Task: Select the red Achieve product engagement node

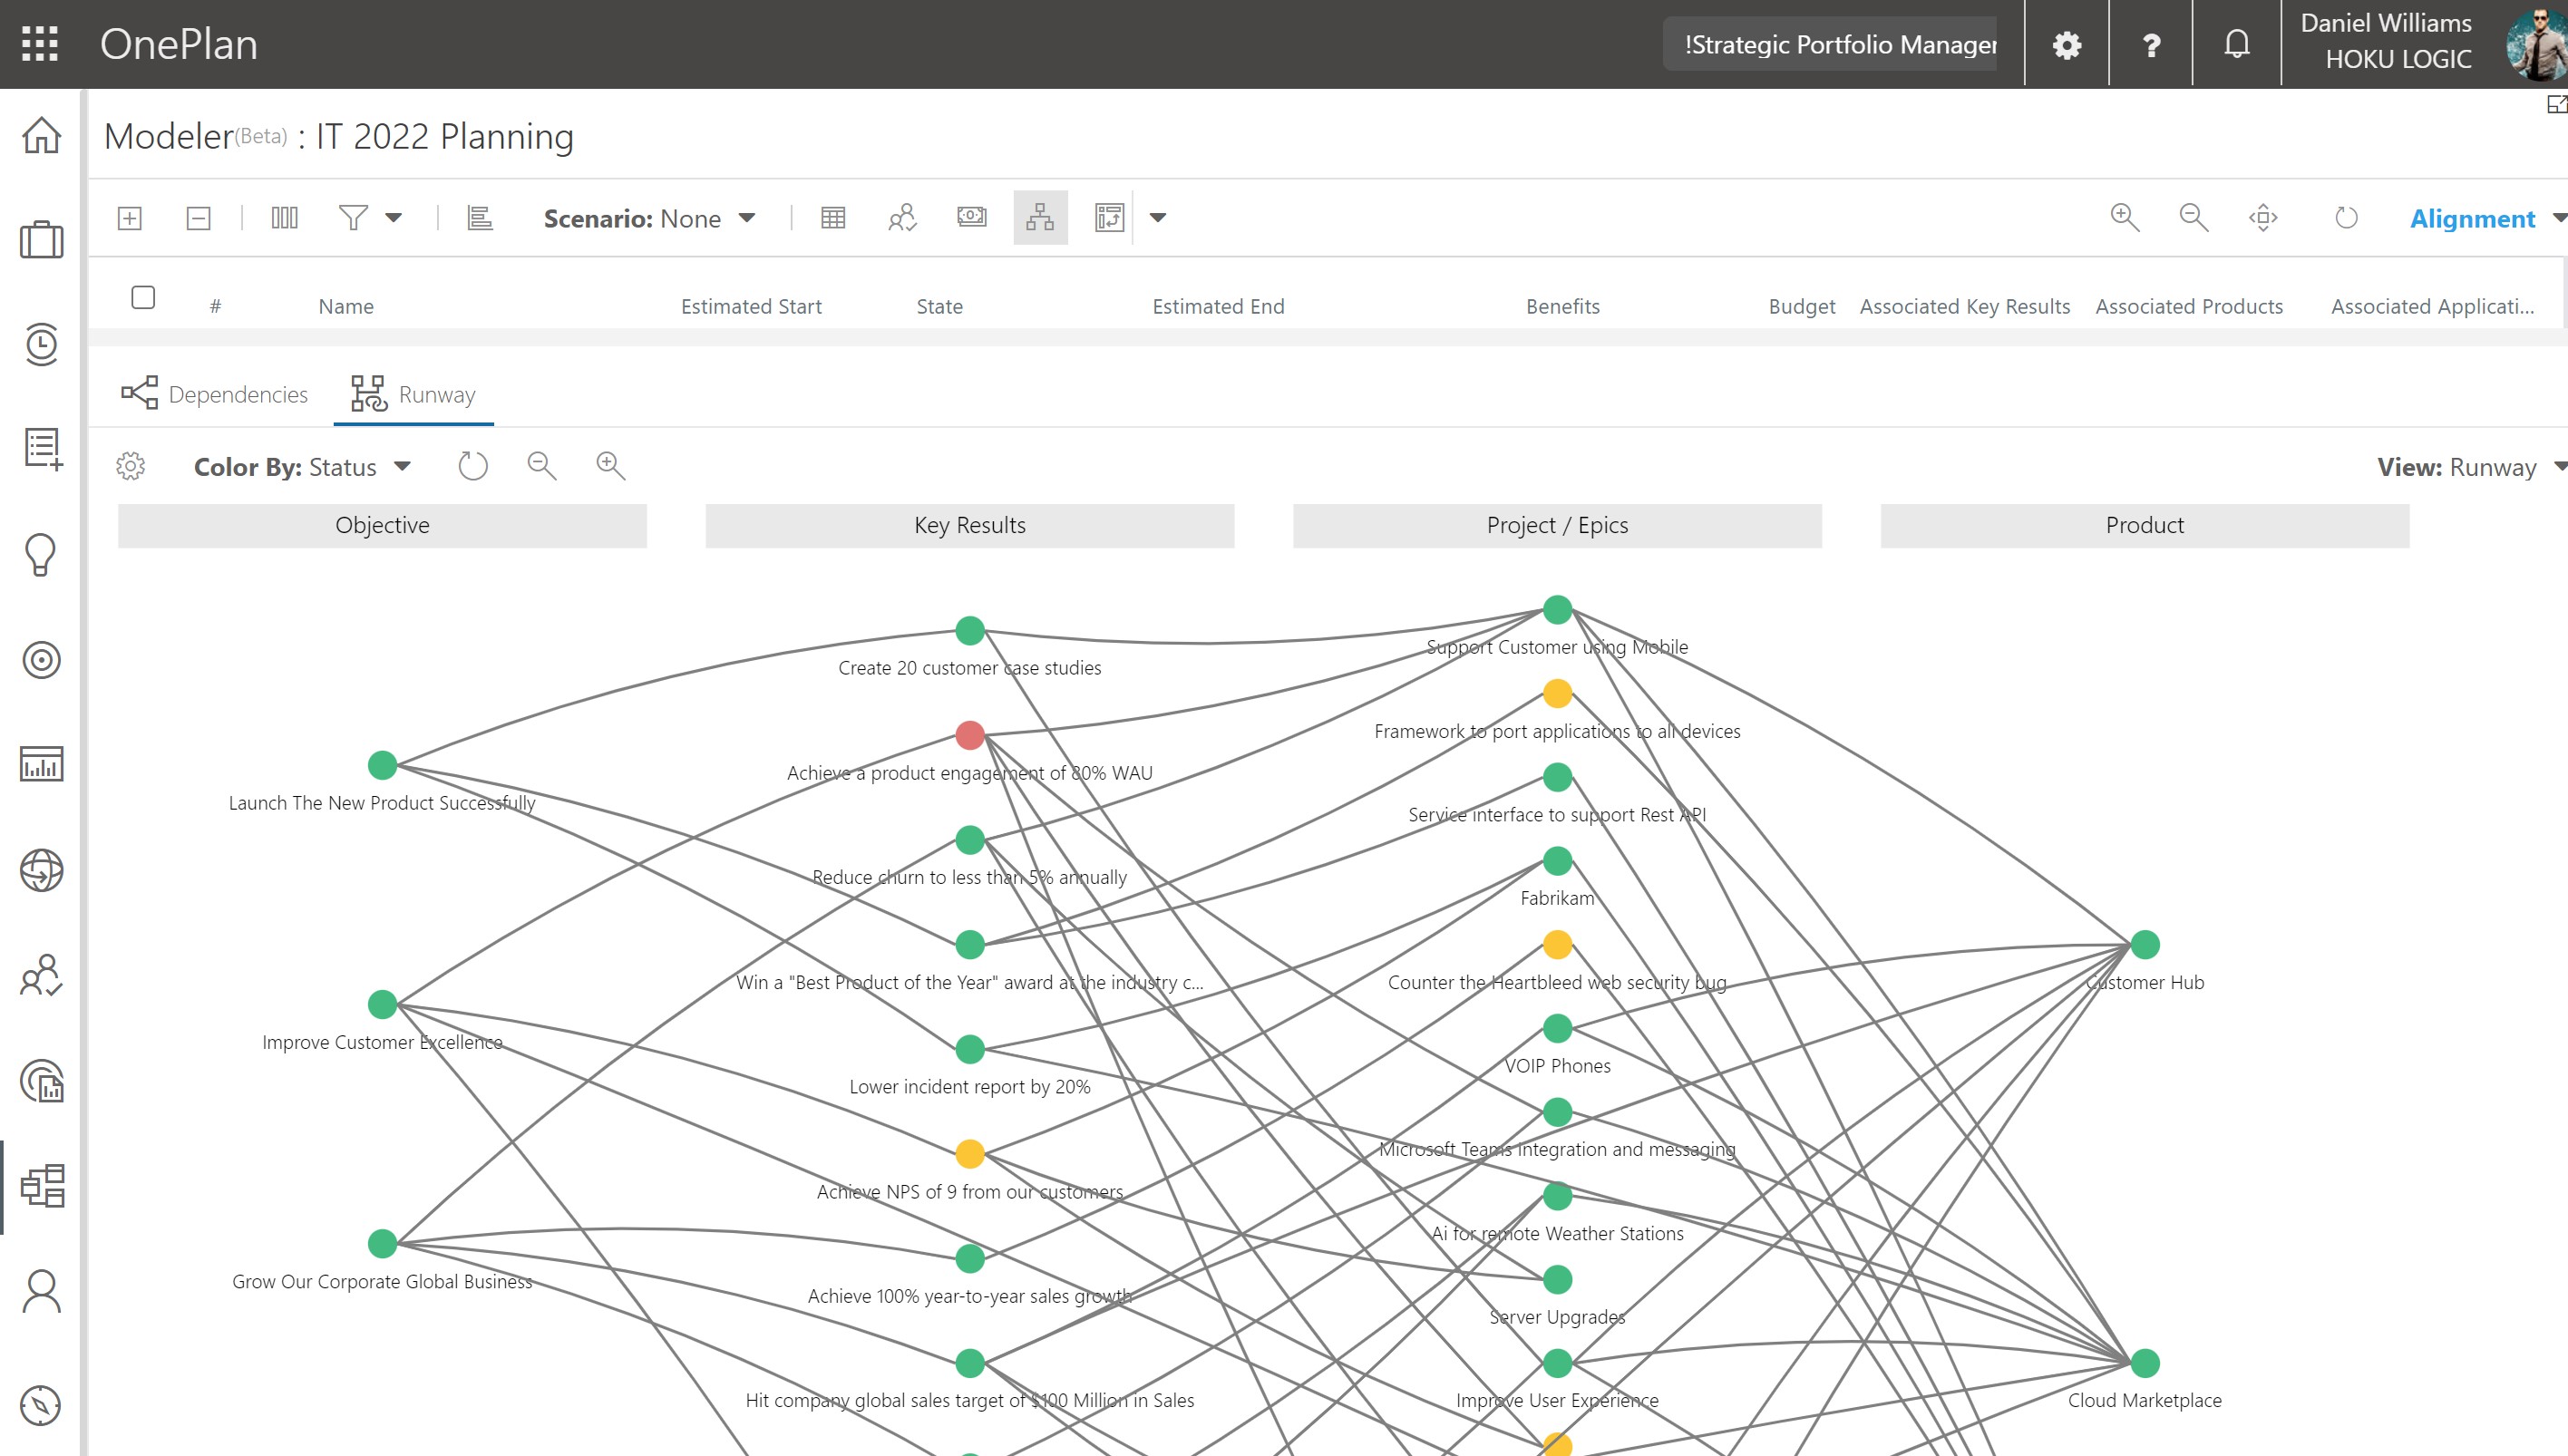Action: click(x=970, y=735)
